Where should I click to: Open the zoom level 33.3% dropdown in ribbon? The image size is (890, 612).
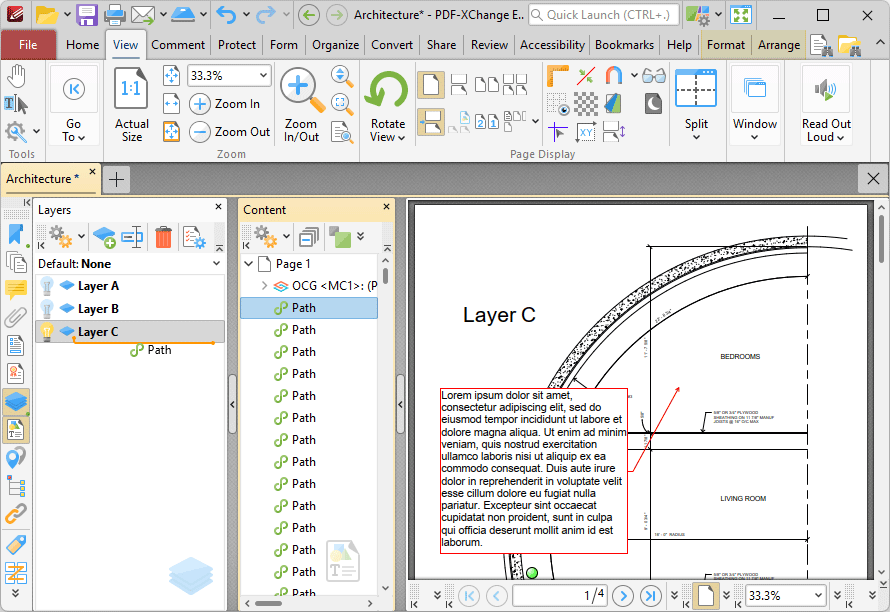(x=263, y=76)
